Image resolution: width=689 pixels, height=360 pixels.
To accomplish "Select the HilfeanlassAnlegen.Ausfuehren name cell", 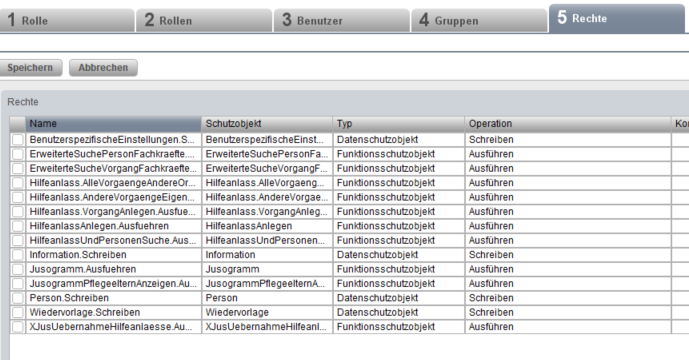I will pos(113,226).
